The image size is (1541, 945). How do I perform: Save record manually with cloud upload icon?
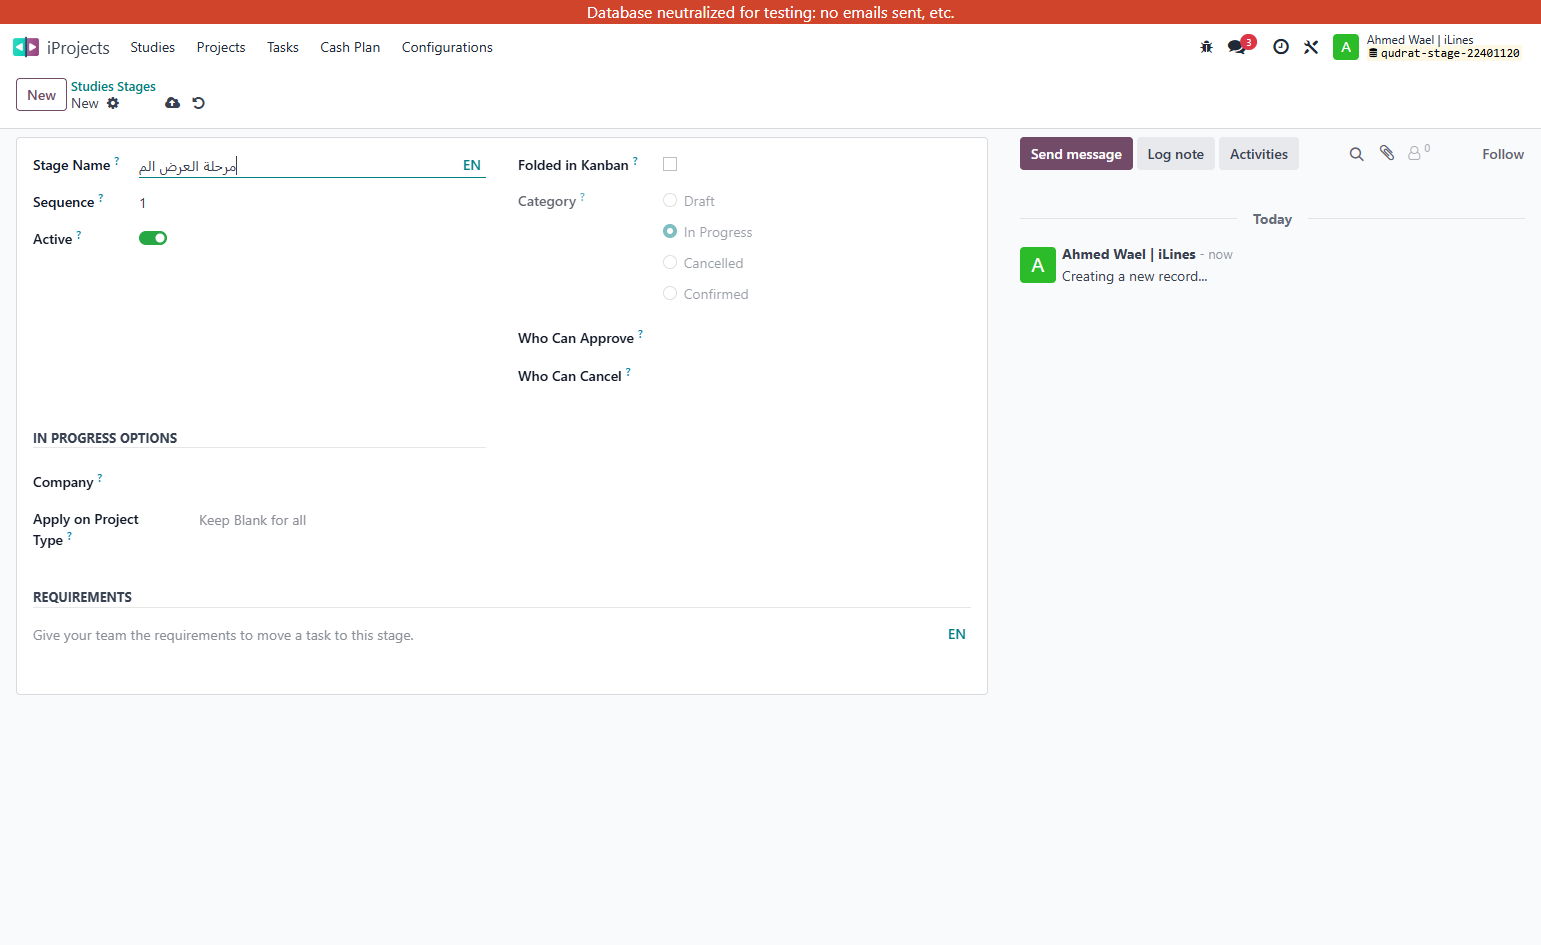[x=173, y=103]
